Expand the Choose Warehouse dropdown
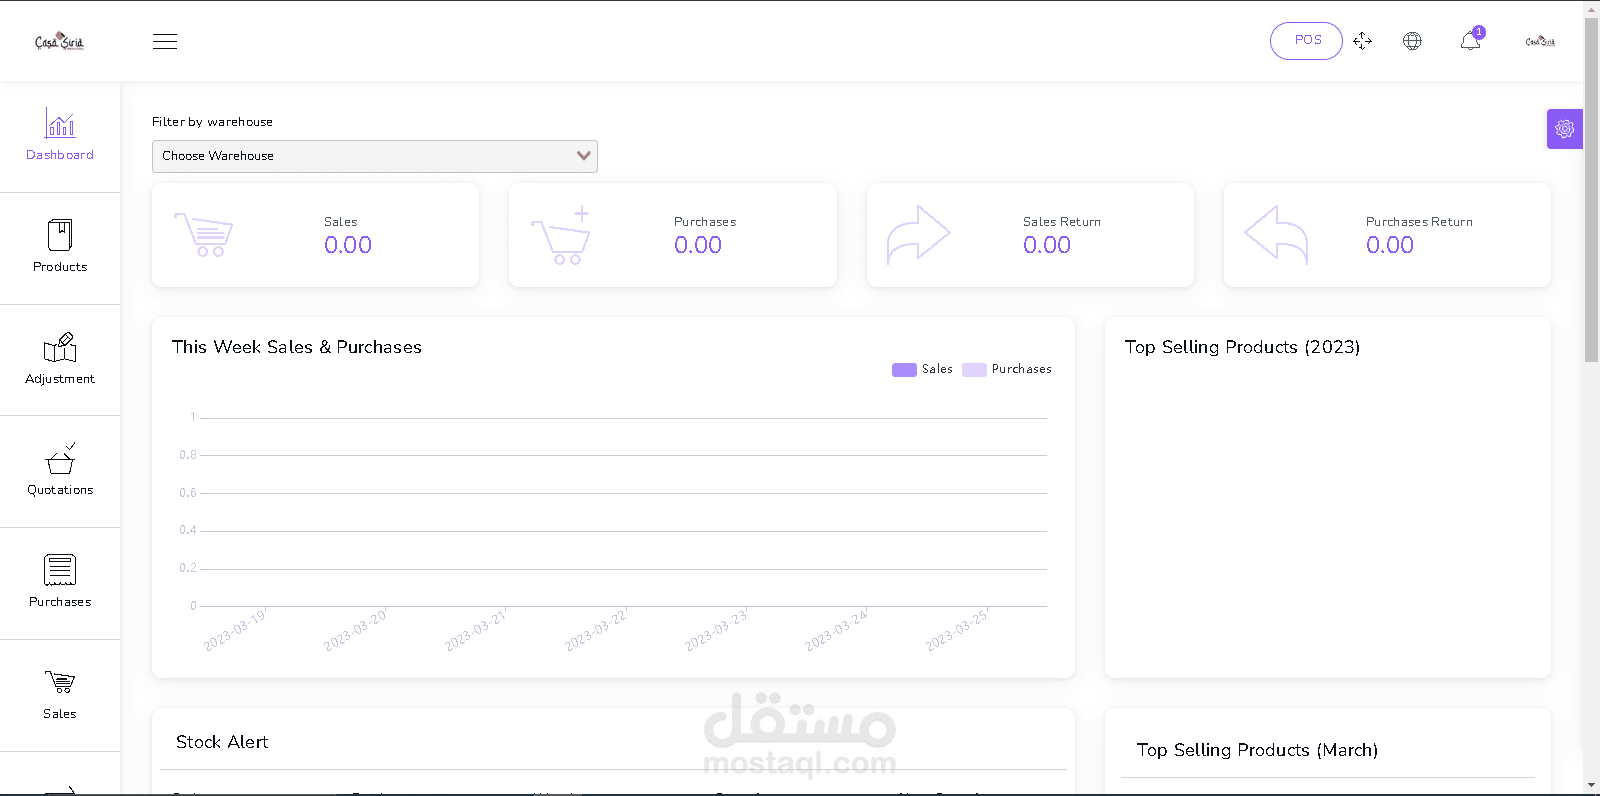This screenshot has width=1600, height=796. [x=375, y=156]
